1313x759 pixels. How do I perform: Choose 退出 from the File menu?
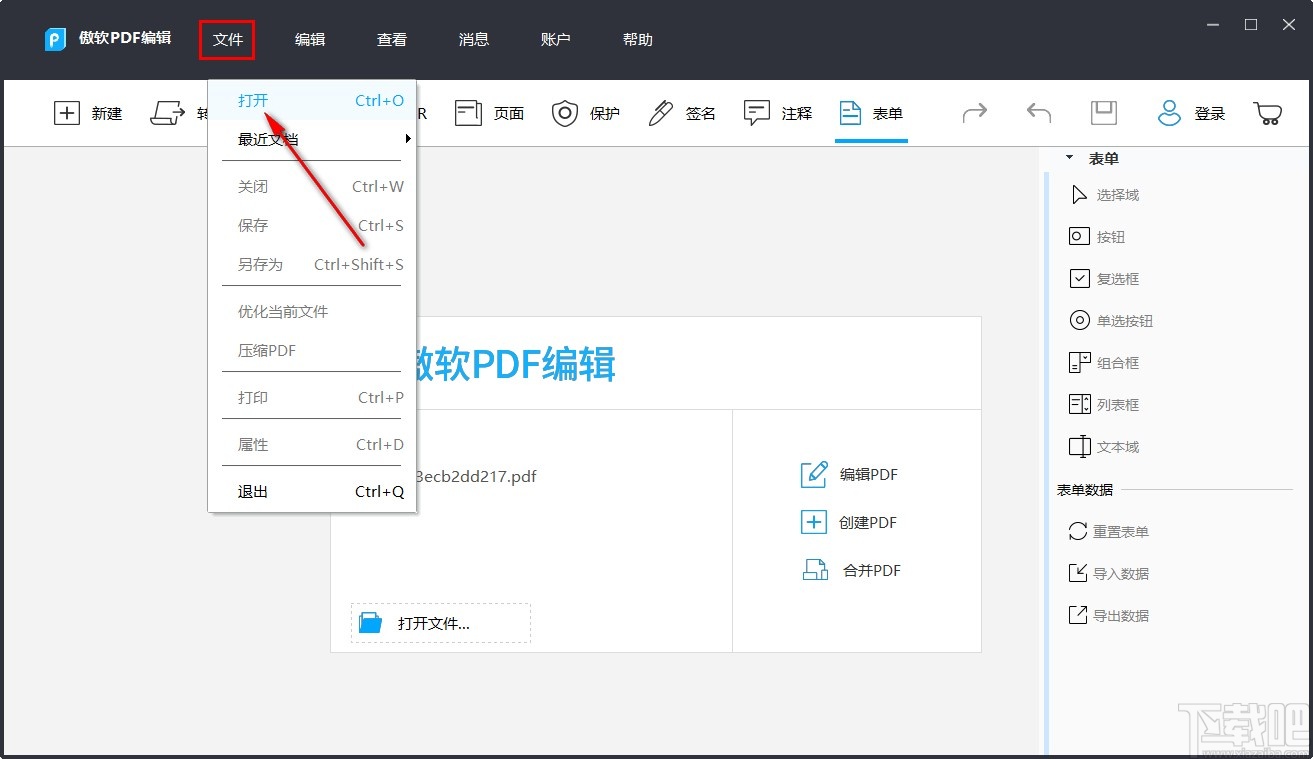(312, 492)
